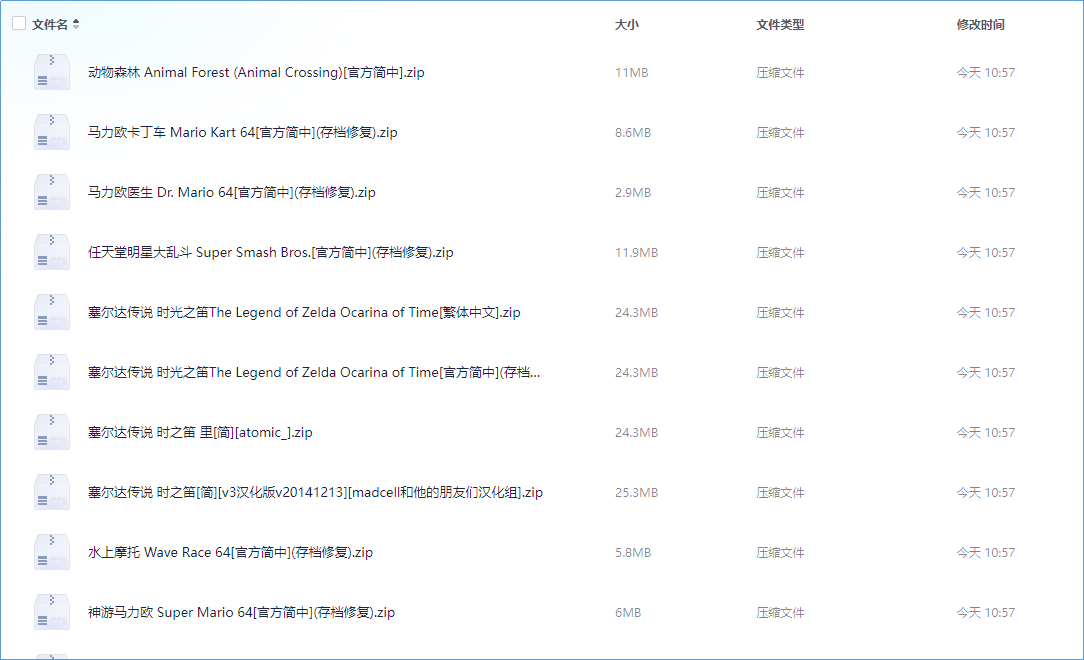Click 24.3MB size of 时之笛 里[atomic_] file

[637, 433]
